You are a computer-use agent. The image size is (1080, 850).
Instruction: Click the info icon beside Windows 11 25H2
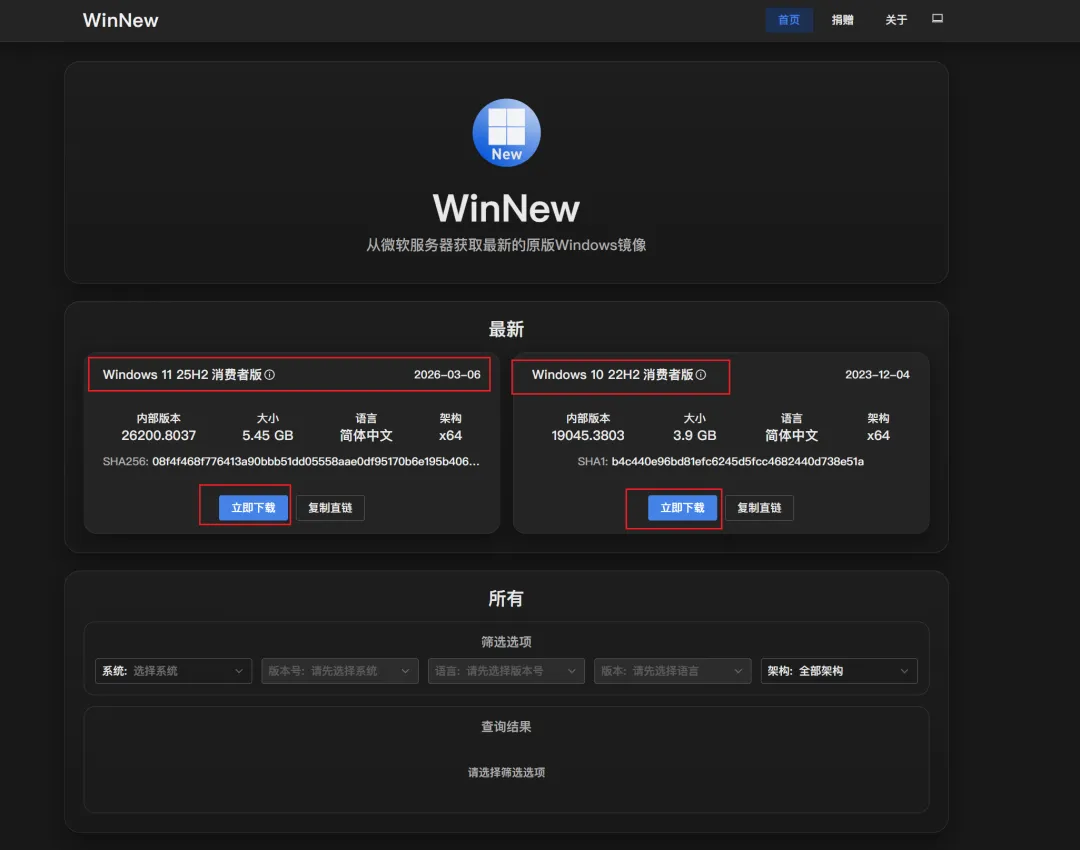pos(270,375)
